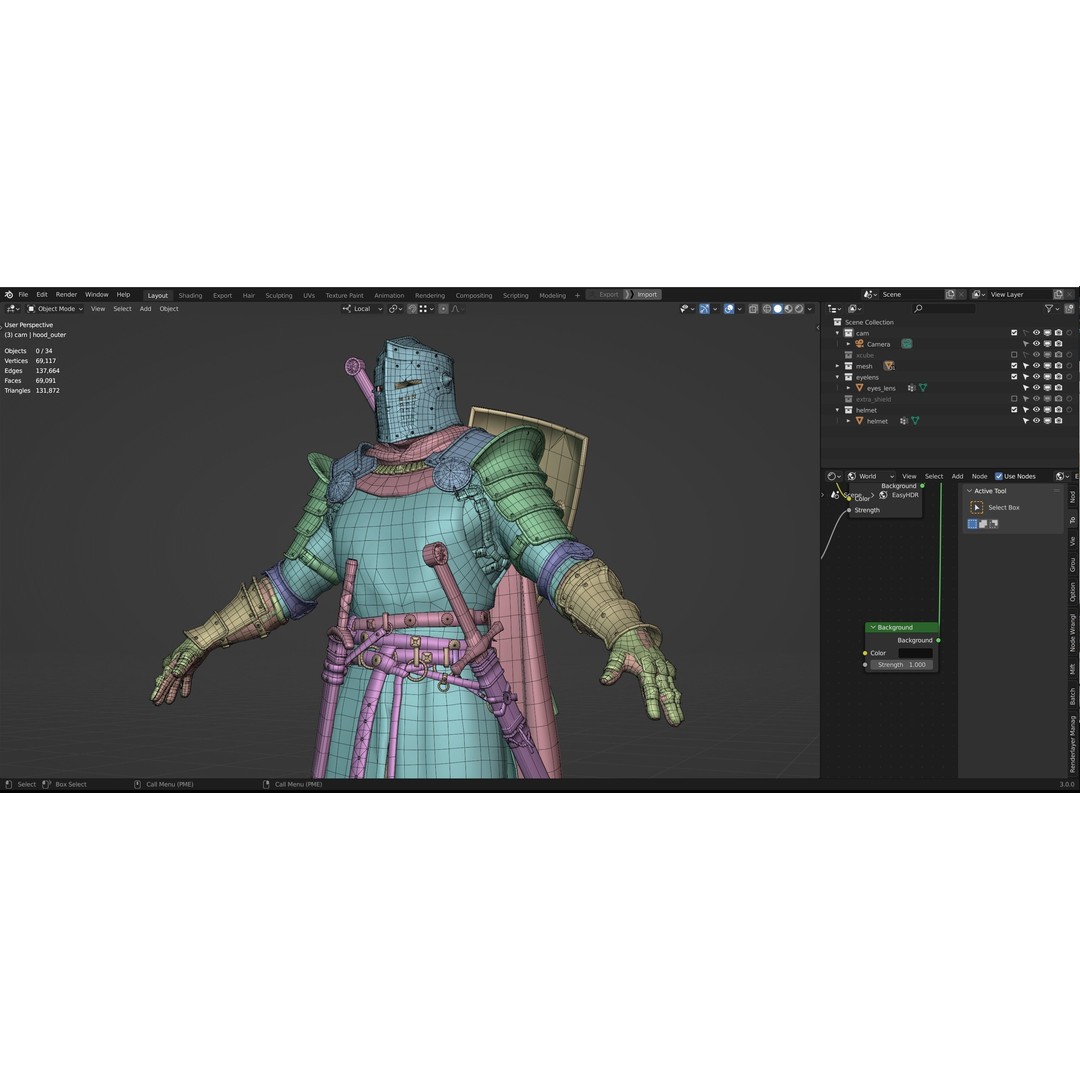
Task: Click the new scene icon beside Scene field
Action: point(951,294)
